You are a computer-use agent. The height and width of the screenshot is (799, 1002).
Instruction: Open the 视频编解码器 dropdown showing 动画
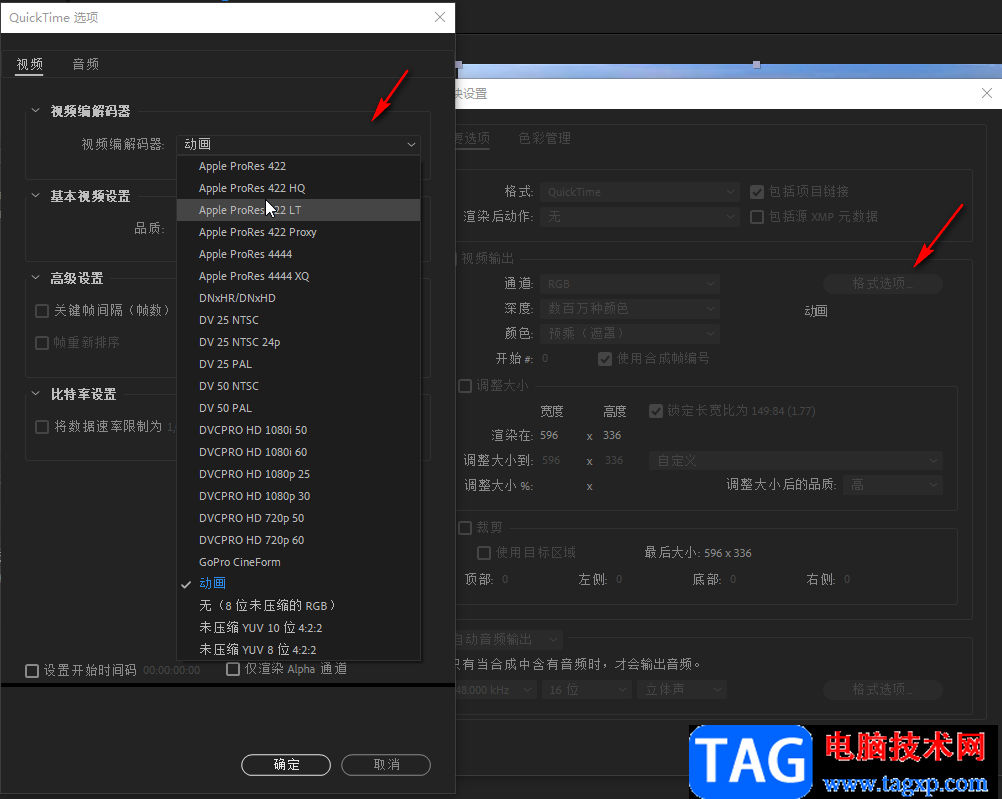point(298,144)
